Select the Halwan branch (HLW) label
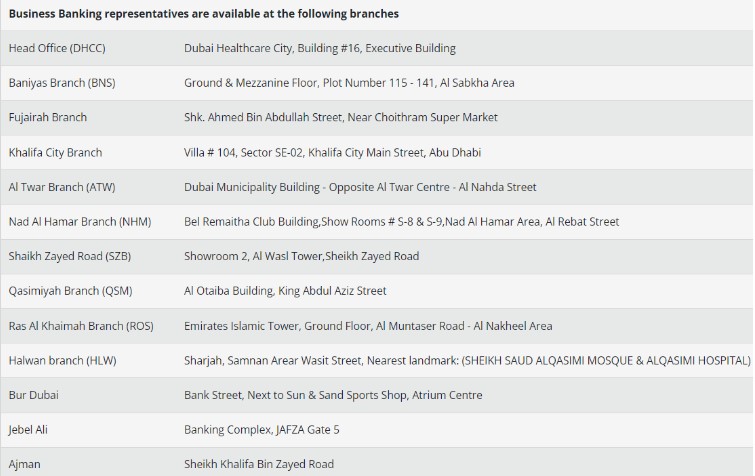This screenshot has height=476, width=755. (x=60, y=360)
